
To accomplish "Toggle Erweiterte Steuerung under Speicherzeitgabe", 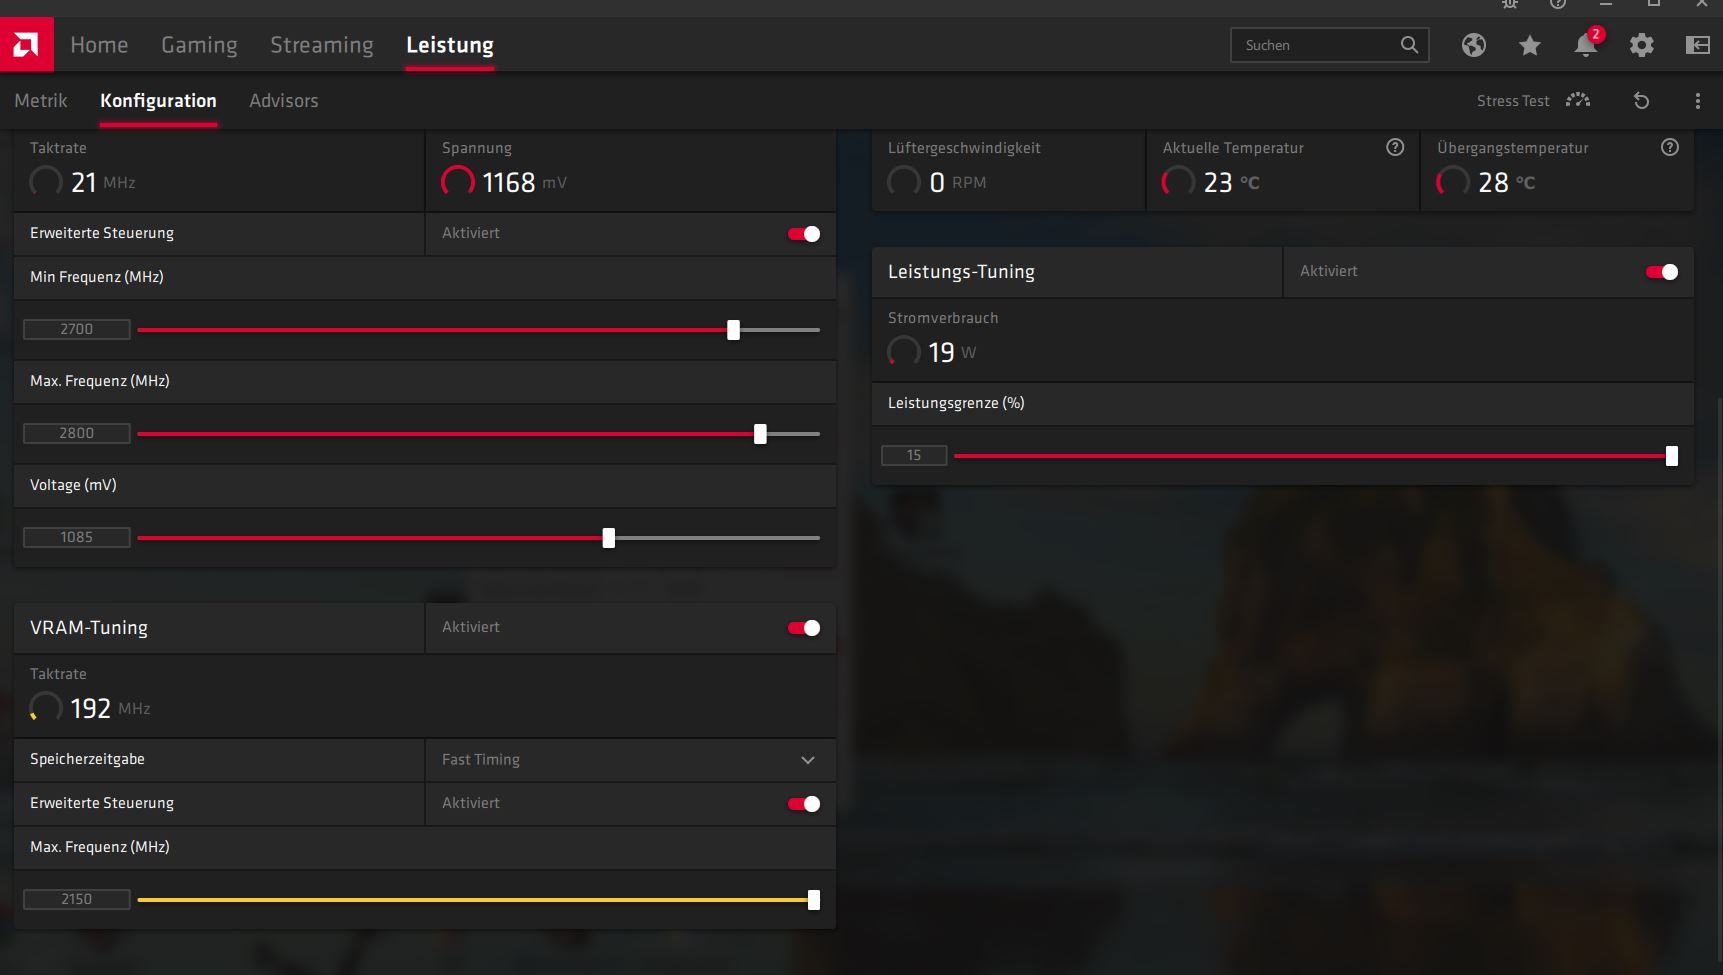I will coord(804,804).
